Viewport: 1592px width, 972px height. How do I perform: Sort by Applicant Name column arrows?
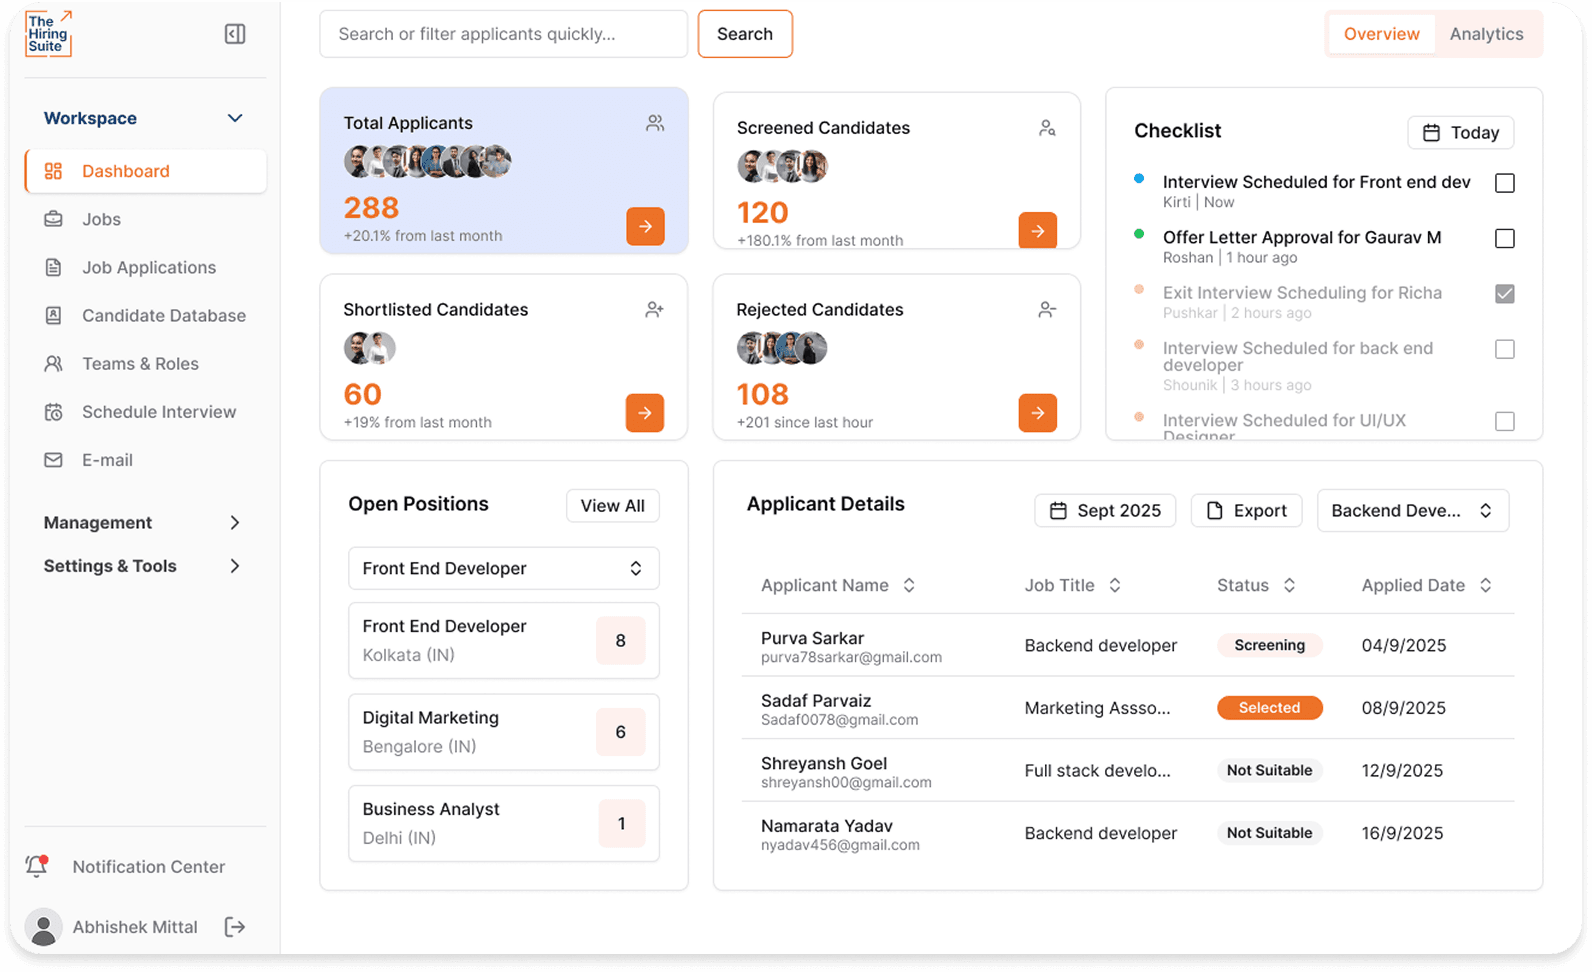(x=909, y=585)
